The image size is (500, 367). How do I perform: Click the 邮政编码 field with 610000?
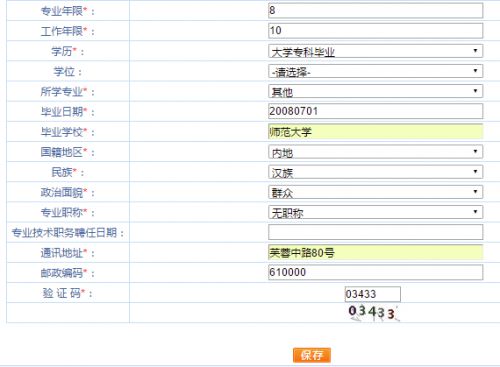pyautogui.click(x=375, y=272)
